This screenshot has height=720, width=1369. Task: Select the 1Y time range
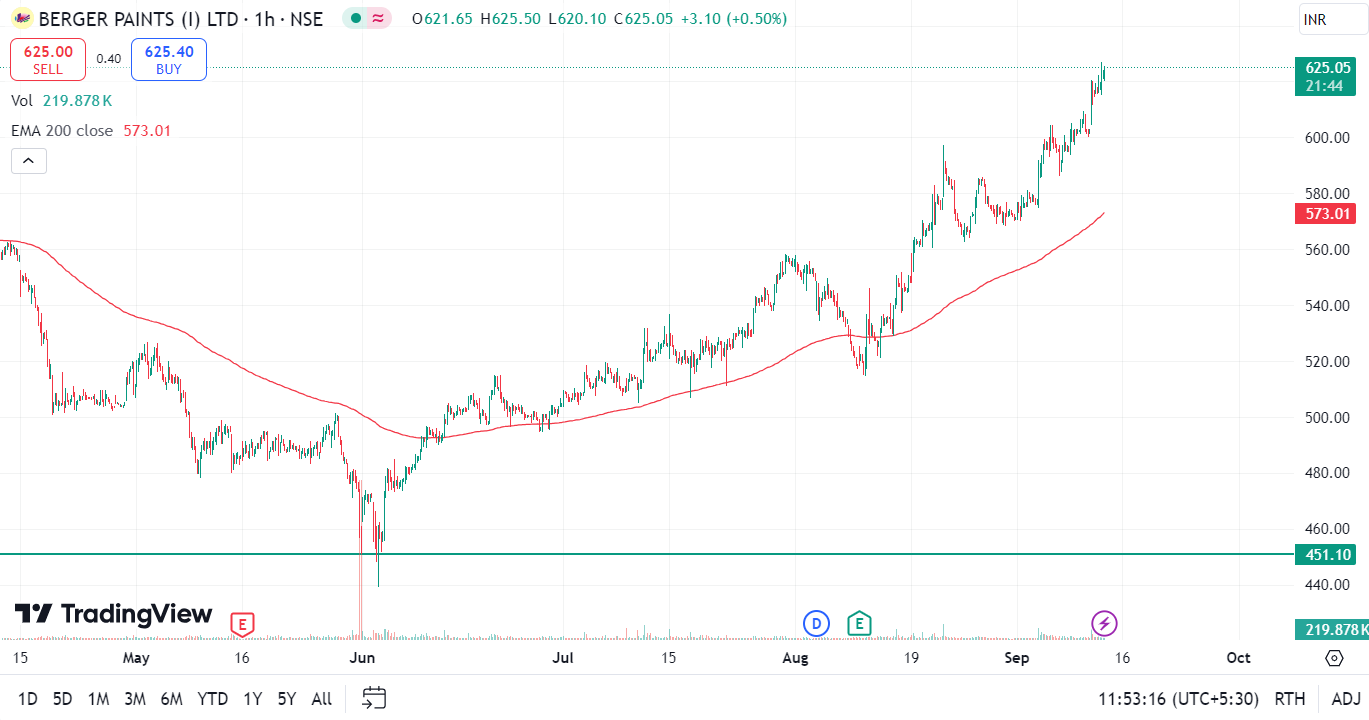253,699
